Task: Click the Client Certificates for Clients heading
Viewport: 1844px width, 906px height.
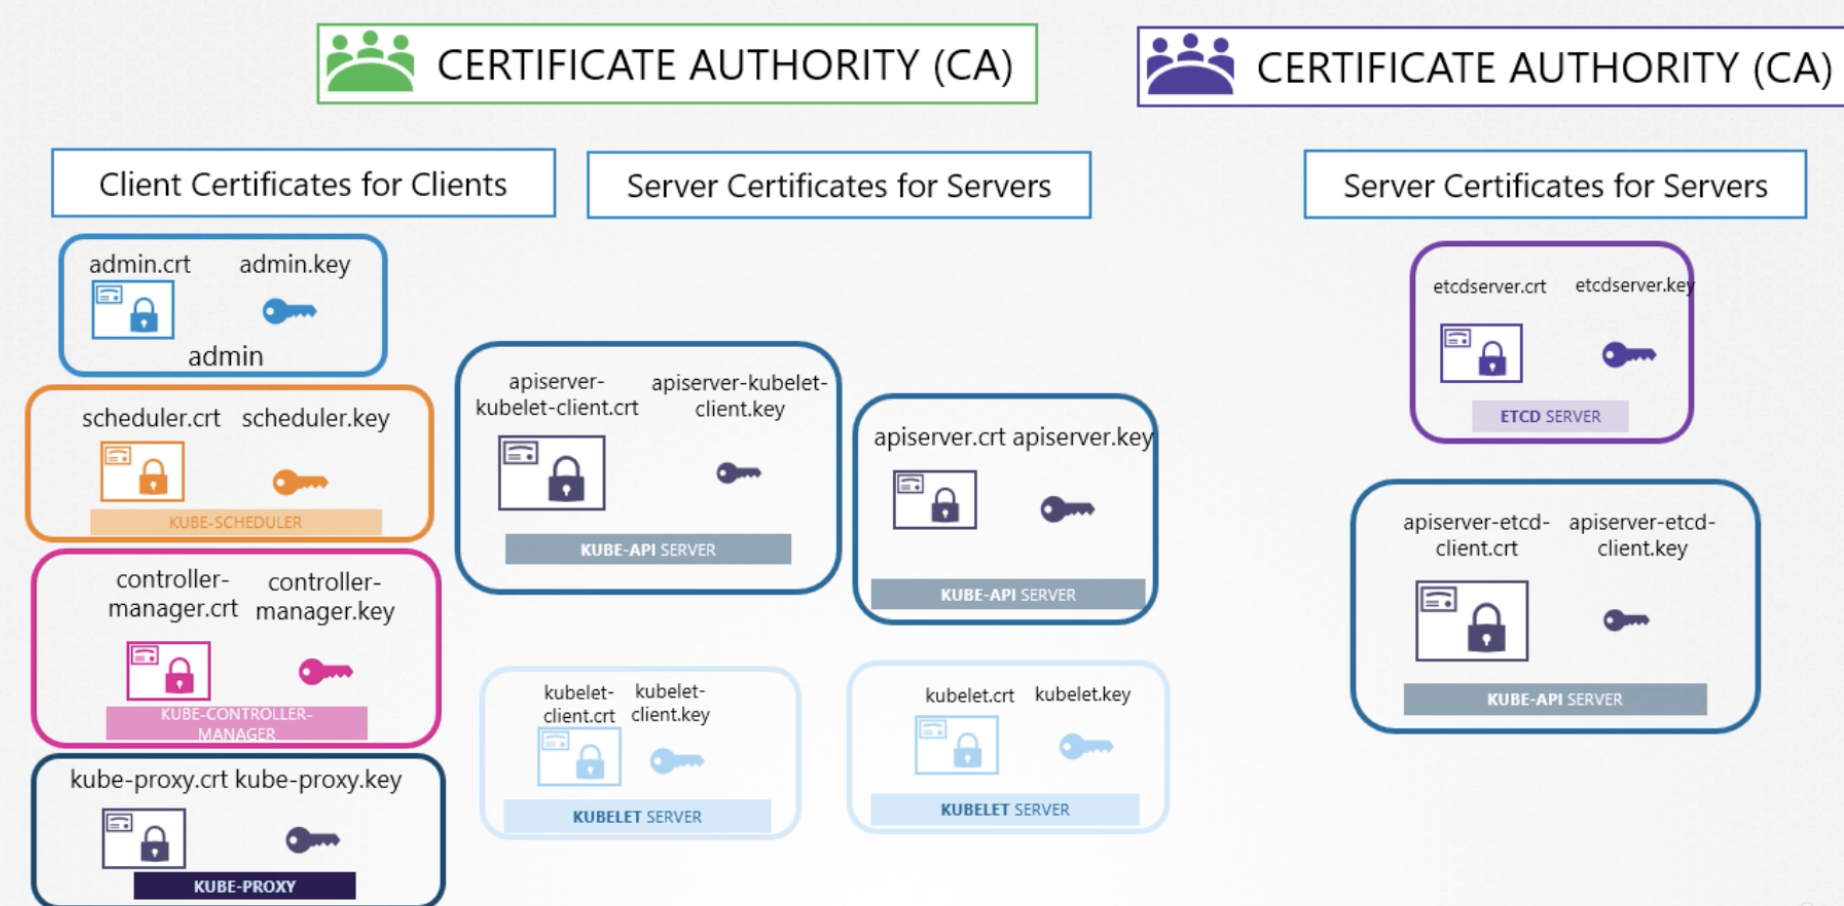Action: (303, 184)
